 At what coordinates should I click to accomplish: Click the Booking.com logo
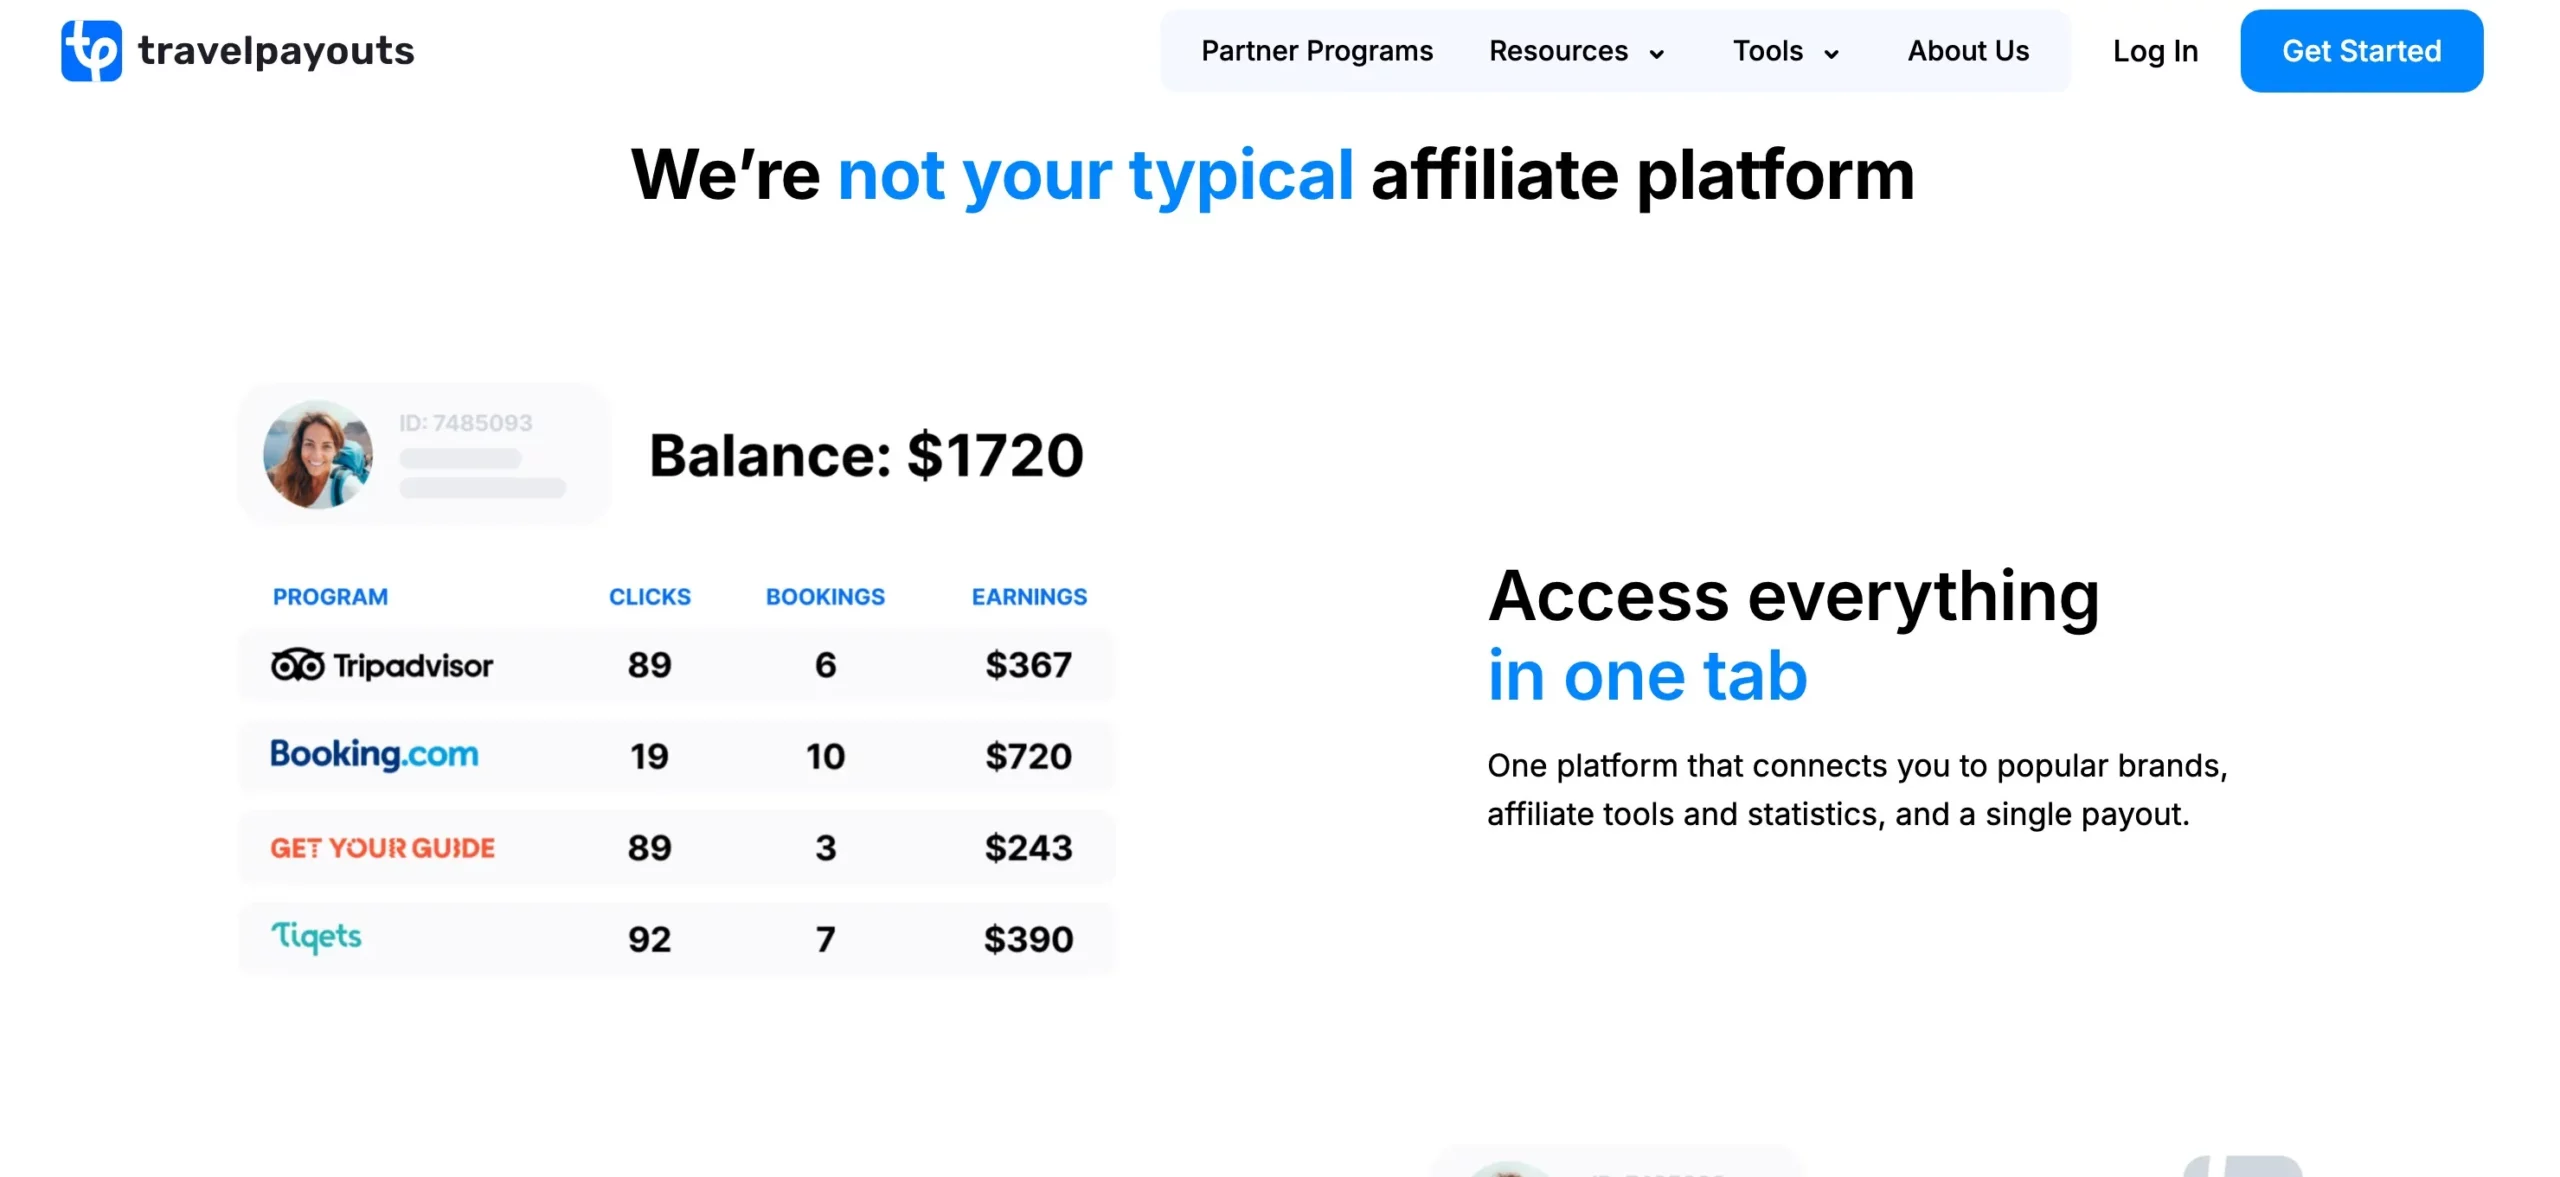374,755
